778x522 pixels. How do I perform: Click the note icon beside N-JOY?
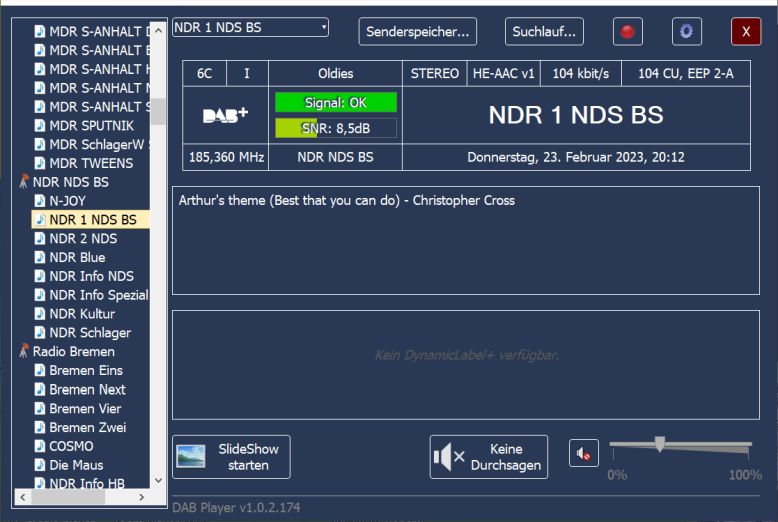coord(40,200)
